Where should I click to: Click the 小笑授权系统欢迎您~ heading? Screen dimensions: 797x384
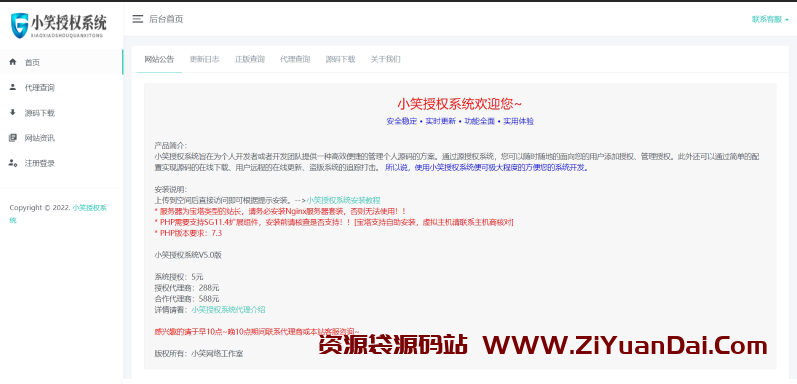(x=459, y=104)
